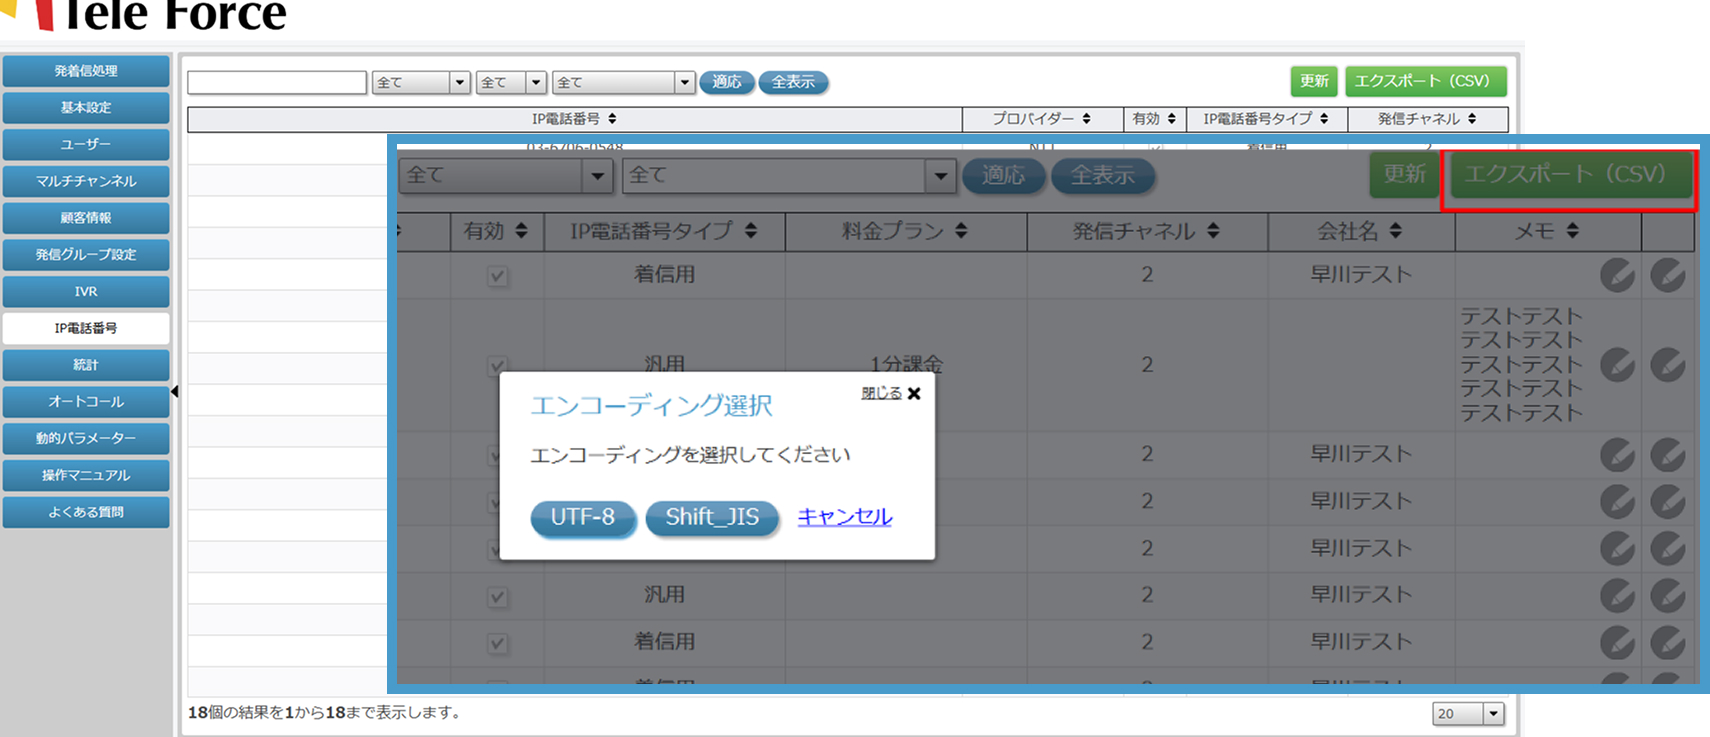Toggle the 有効 checkbox in first 着信用 row

pos(497,276)
